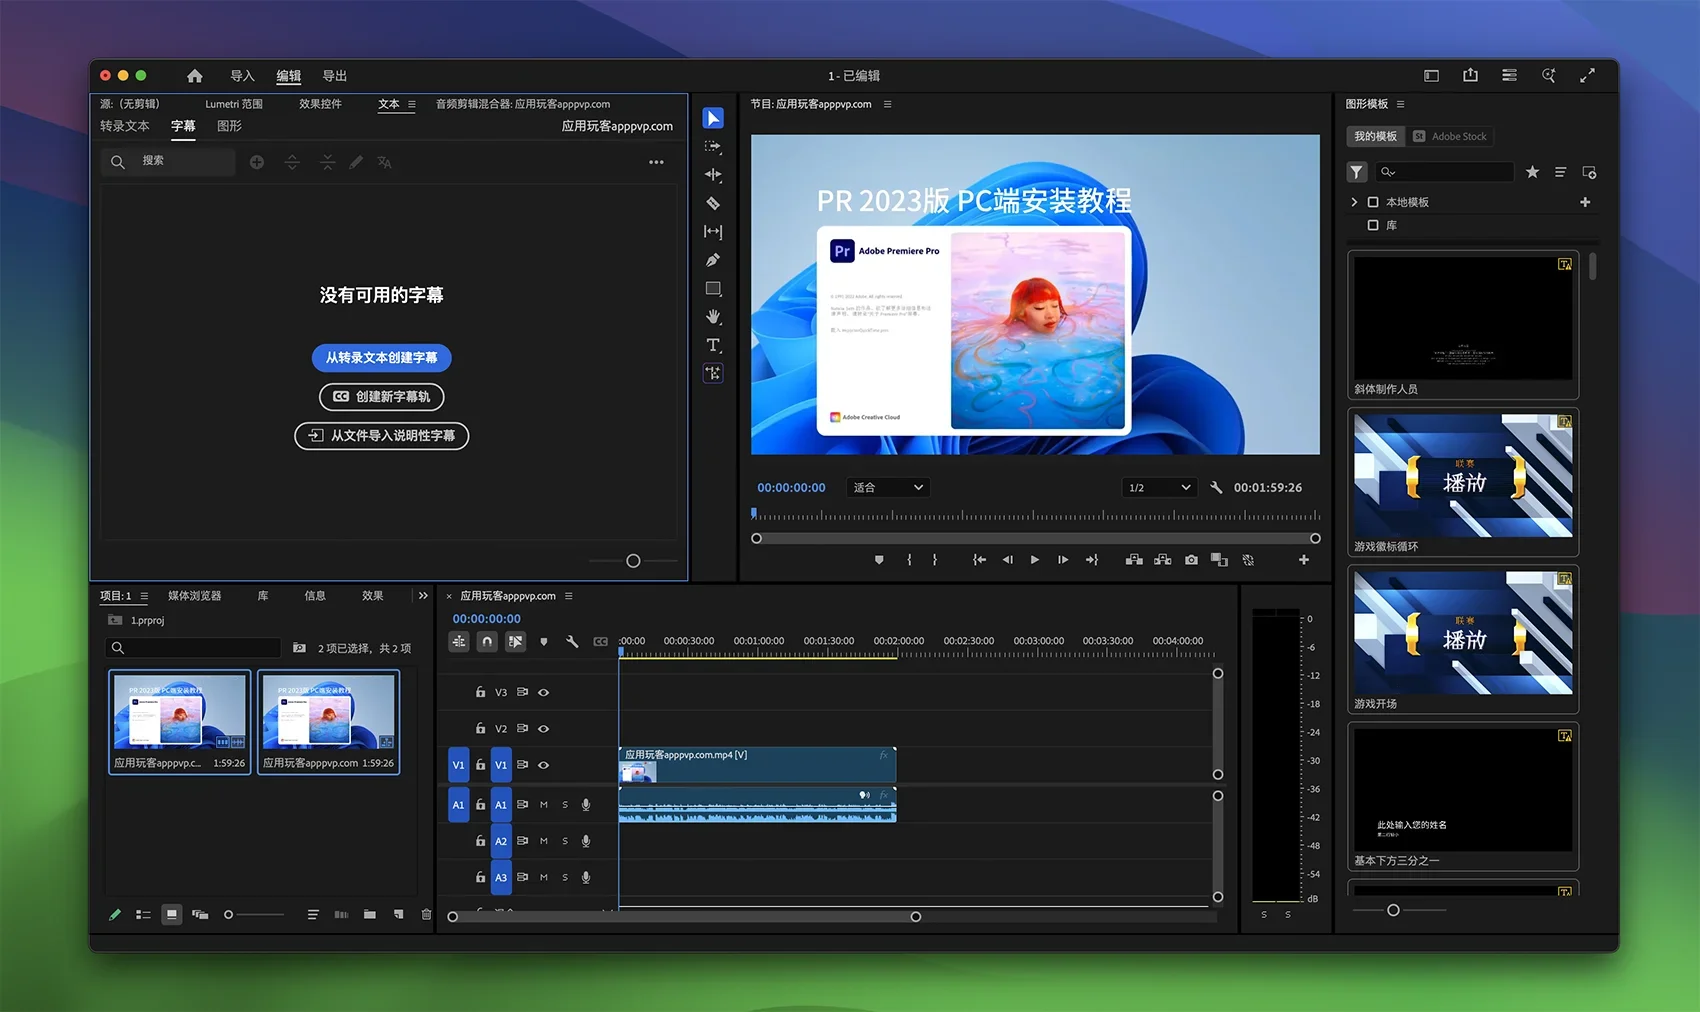Select the 应用玩客apppvp.com.mp4 [V] video clip
The width and height of the screenshot is (1700, 1012).
(x=757, y=765)
